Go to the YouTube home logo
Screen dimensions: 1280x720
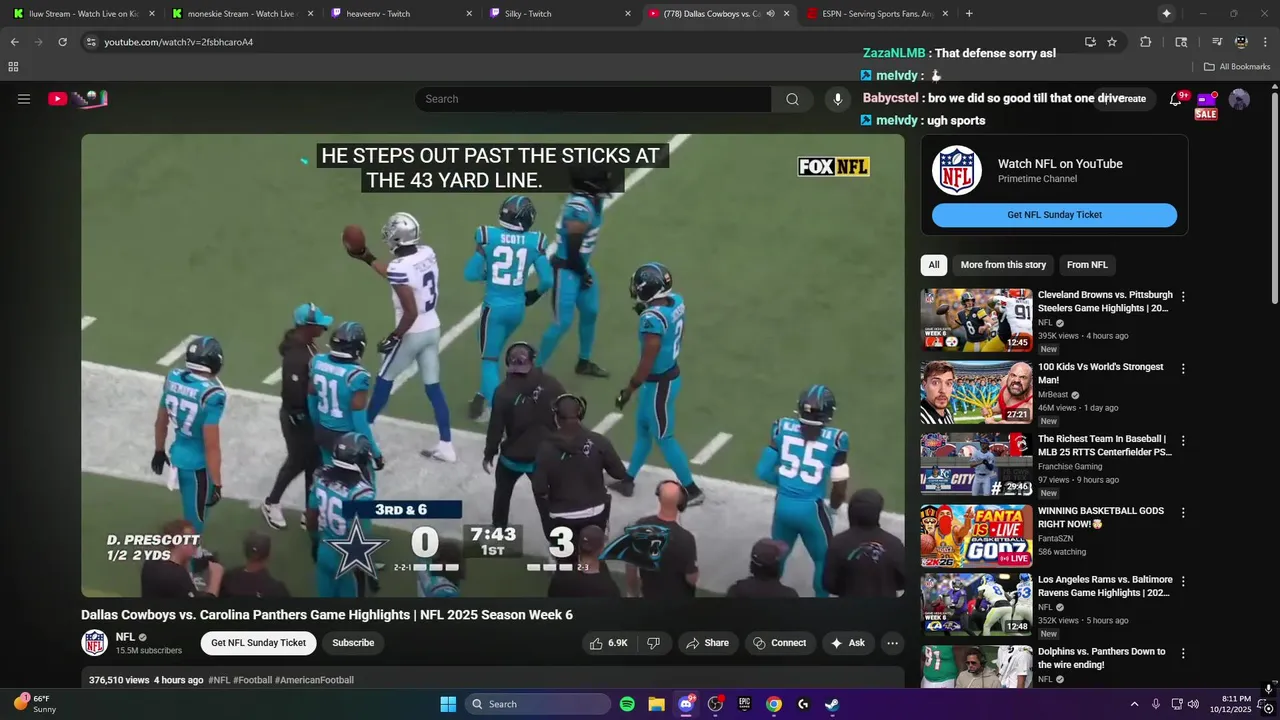pos(78,98)
